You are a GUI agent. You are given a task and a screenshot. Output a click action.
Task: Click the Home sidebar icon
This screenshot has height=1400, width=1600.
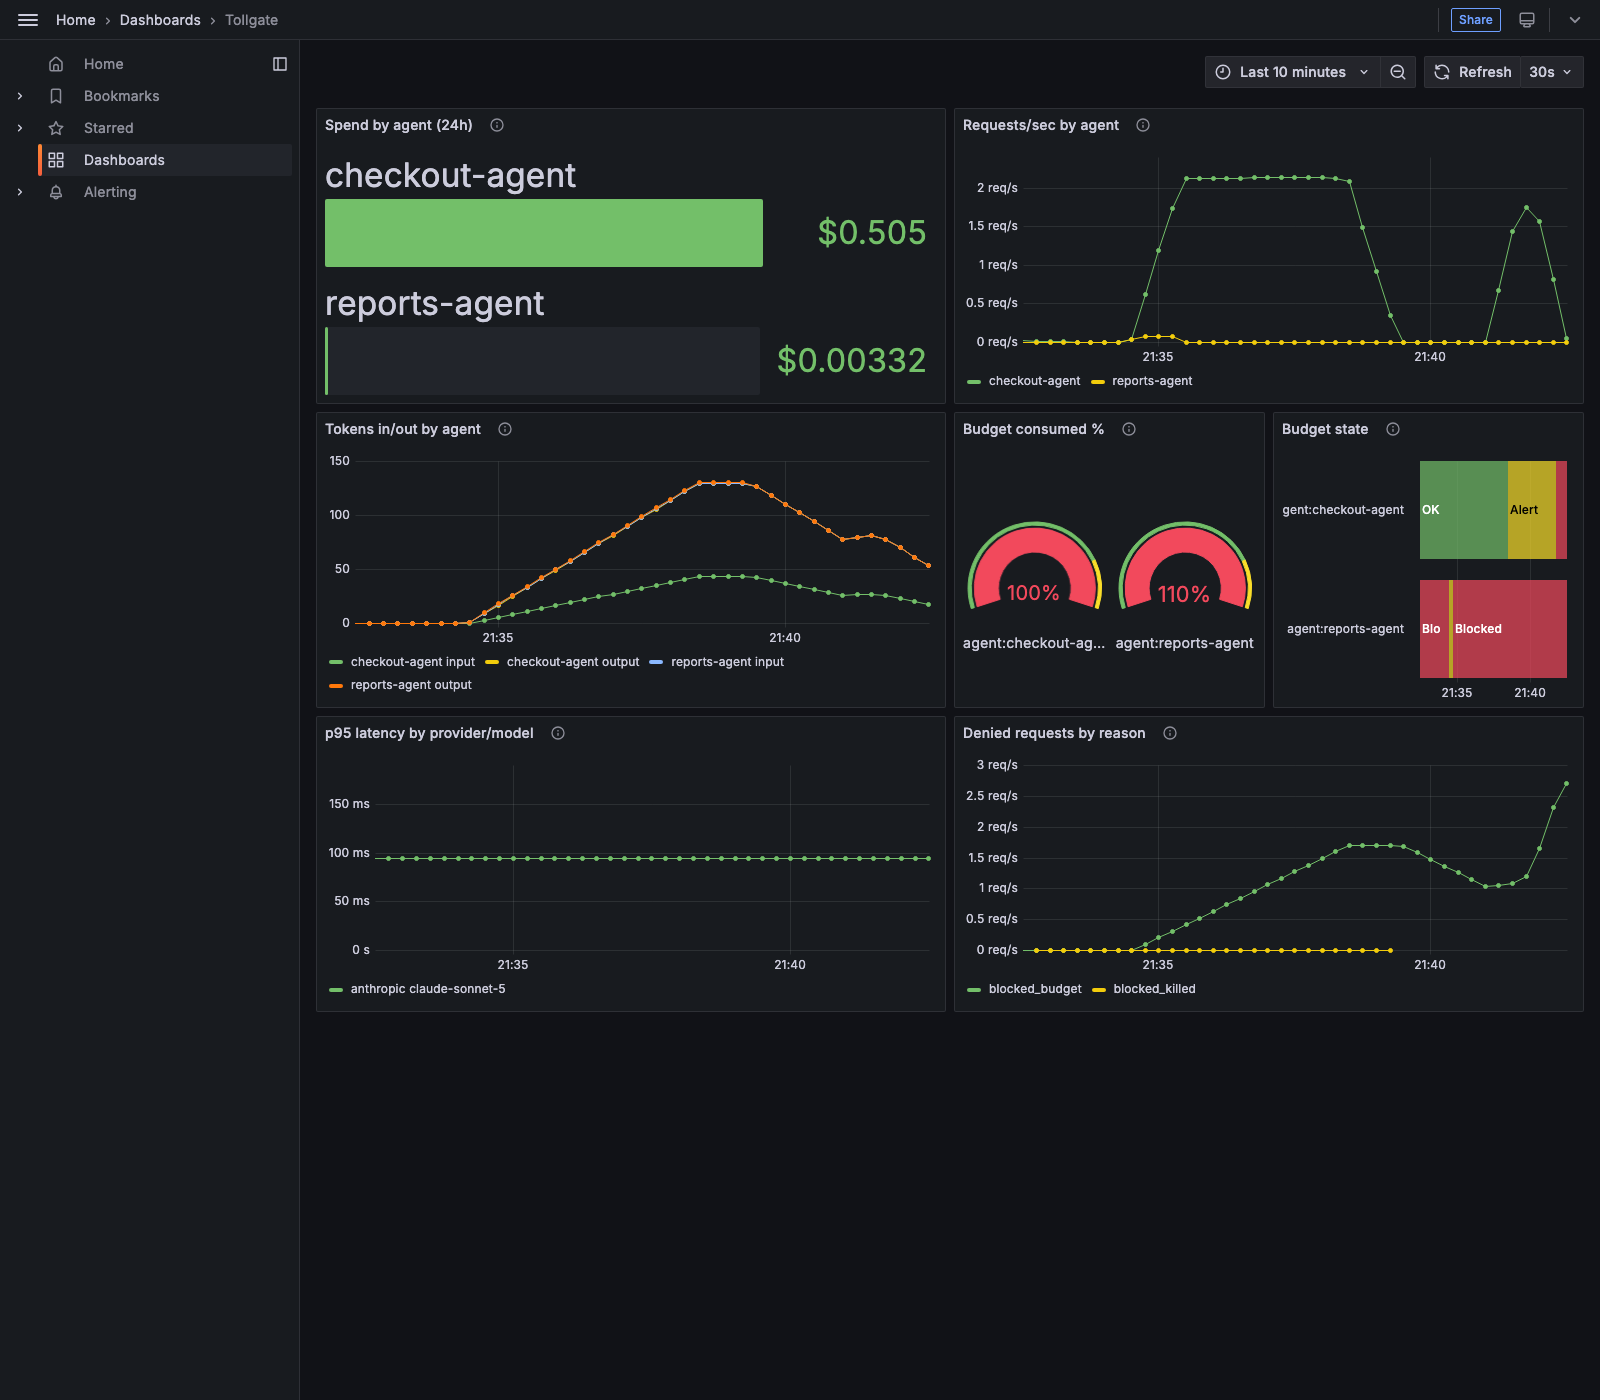click(x=56, y=64)
